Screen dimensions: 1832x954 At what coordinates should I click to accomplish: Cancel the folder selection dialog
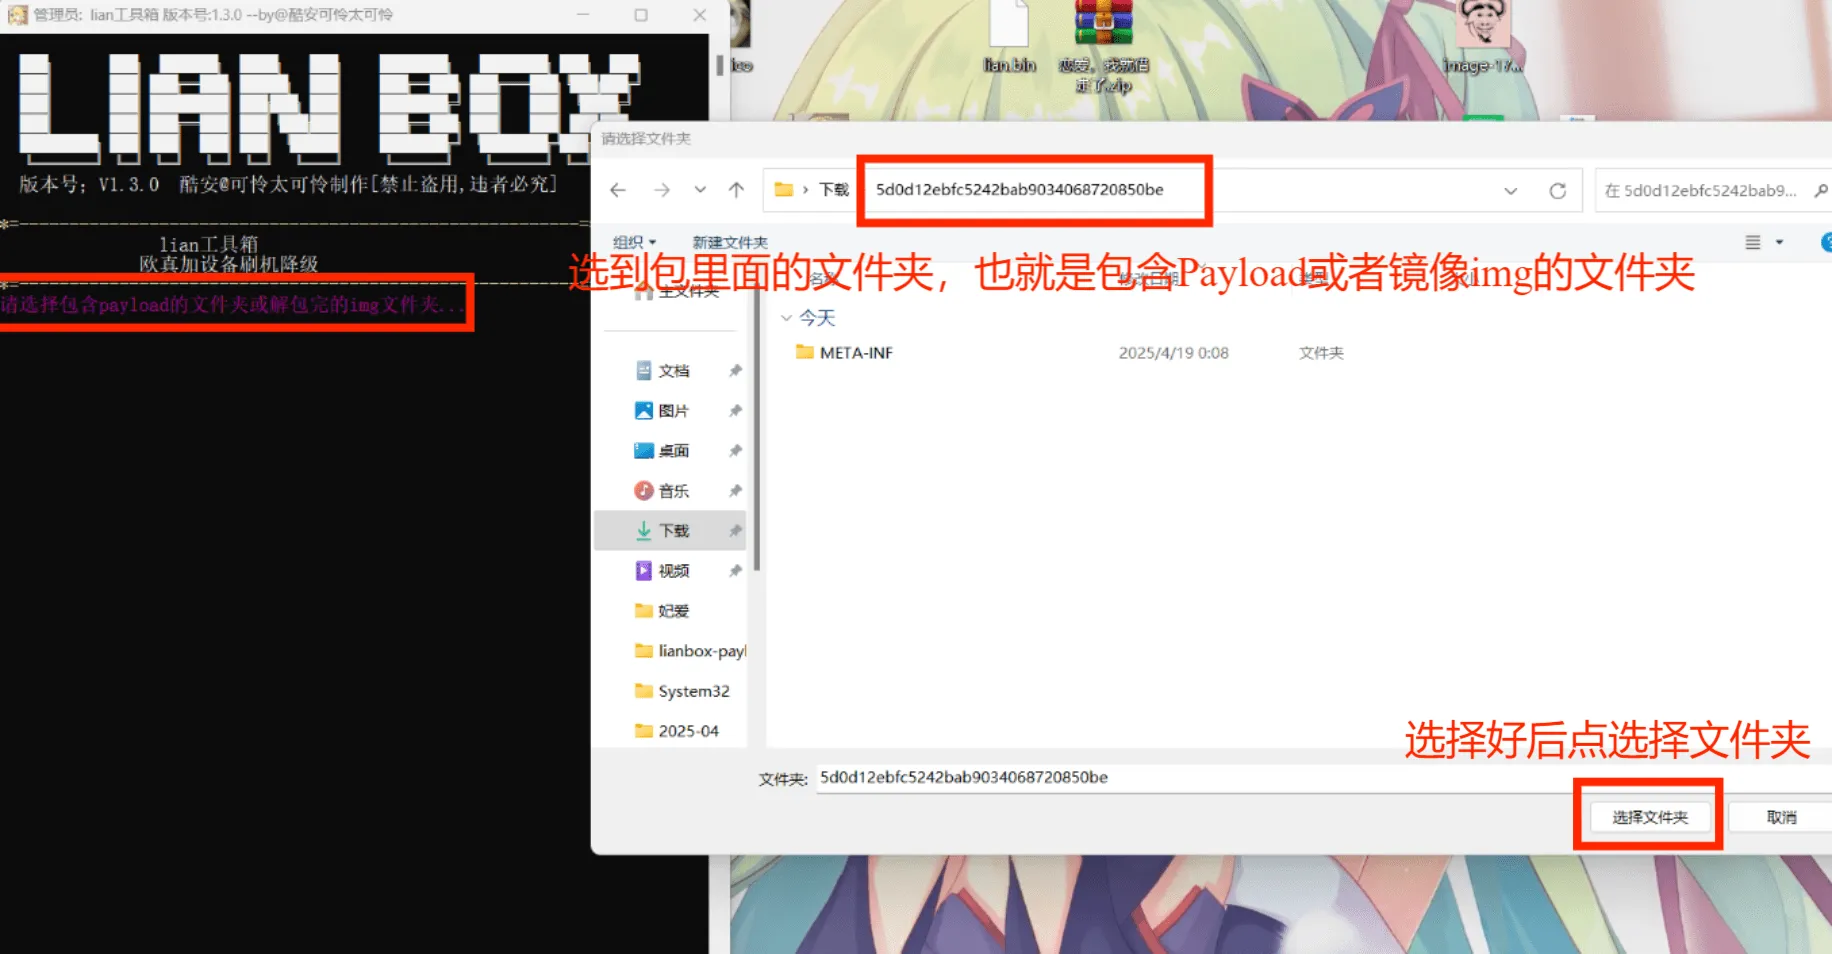pyautogui.click(x=1780, y=817)
